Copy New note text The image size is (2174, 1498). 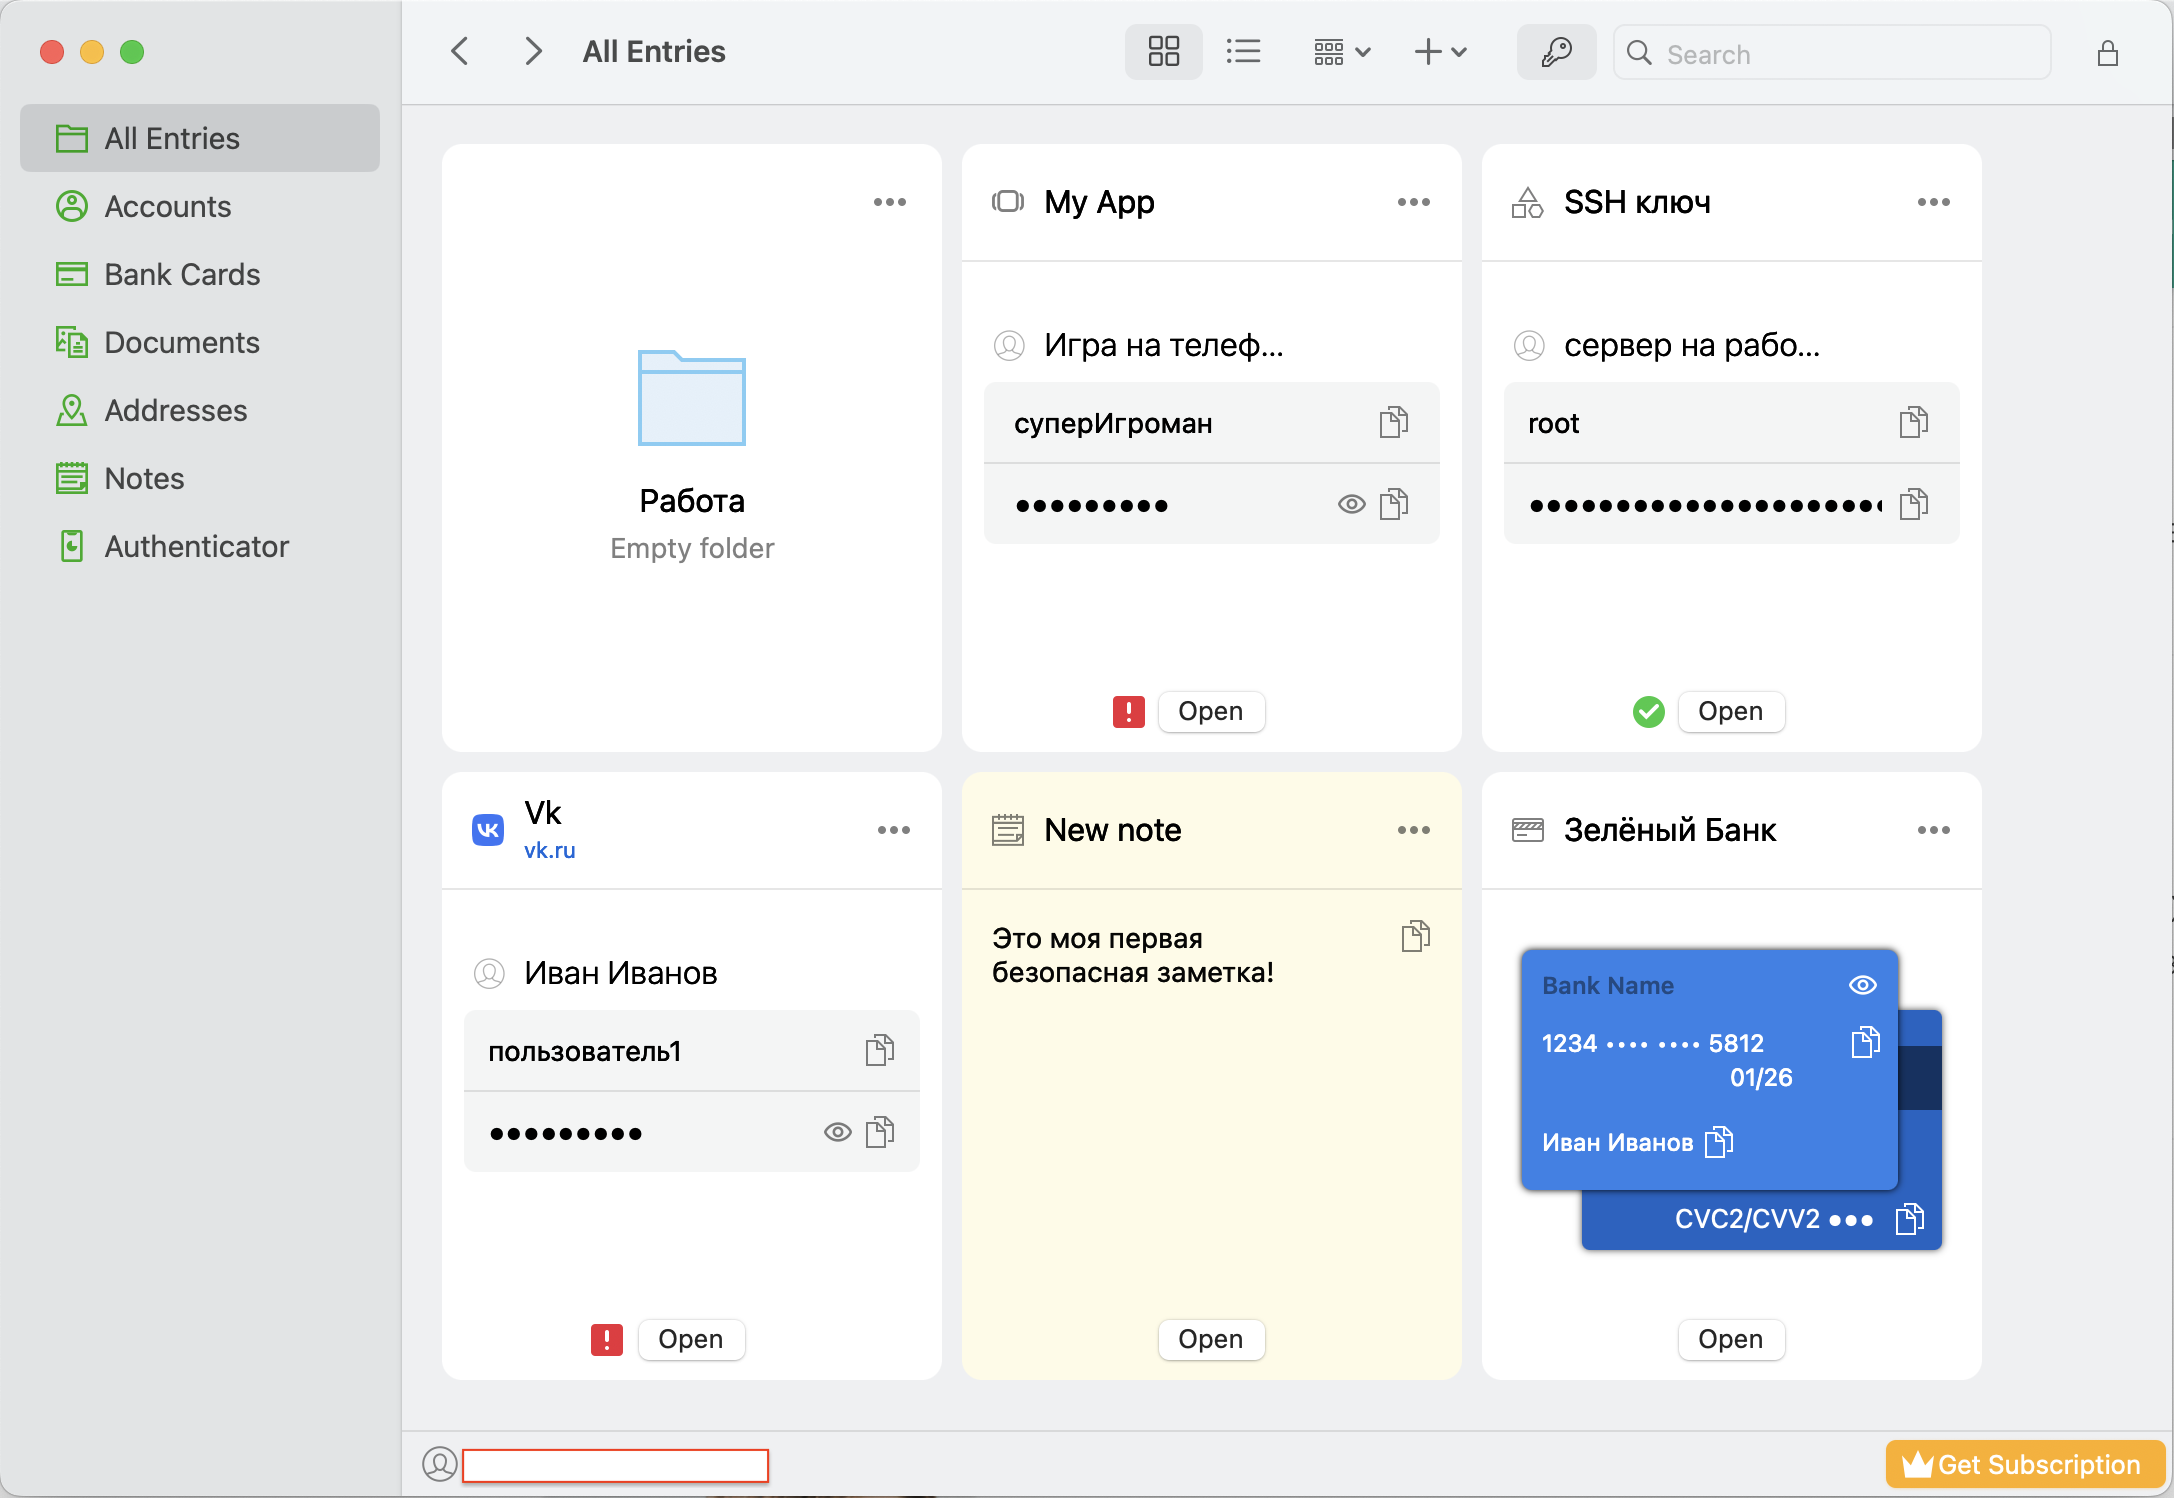[x=1416, y=937]
